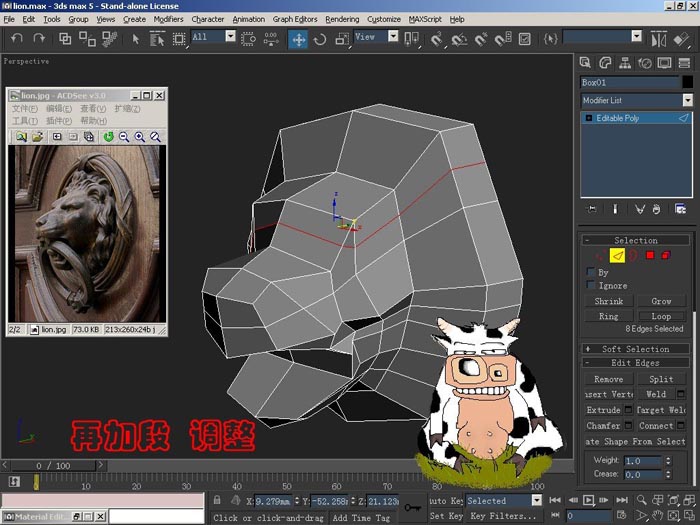Open the Modifier List dropdown

pos(688,100)
